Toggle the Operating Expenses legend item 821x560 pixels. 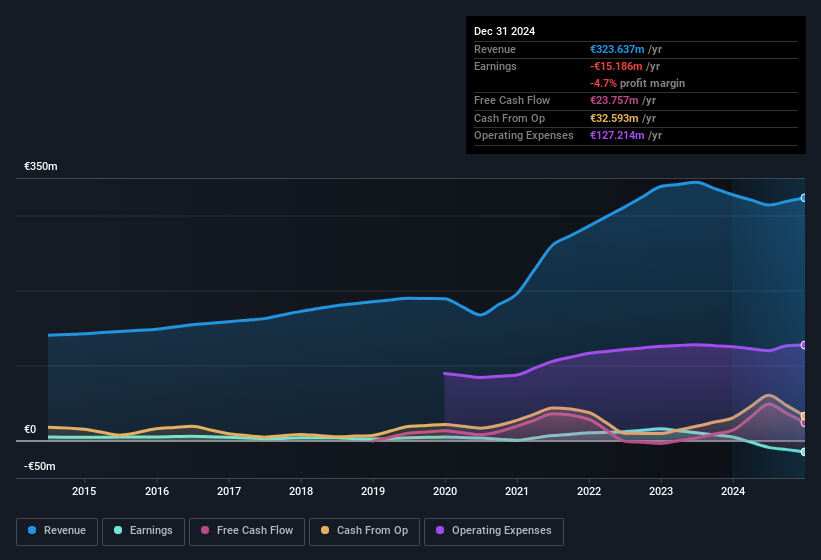(494, 531)
